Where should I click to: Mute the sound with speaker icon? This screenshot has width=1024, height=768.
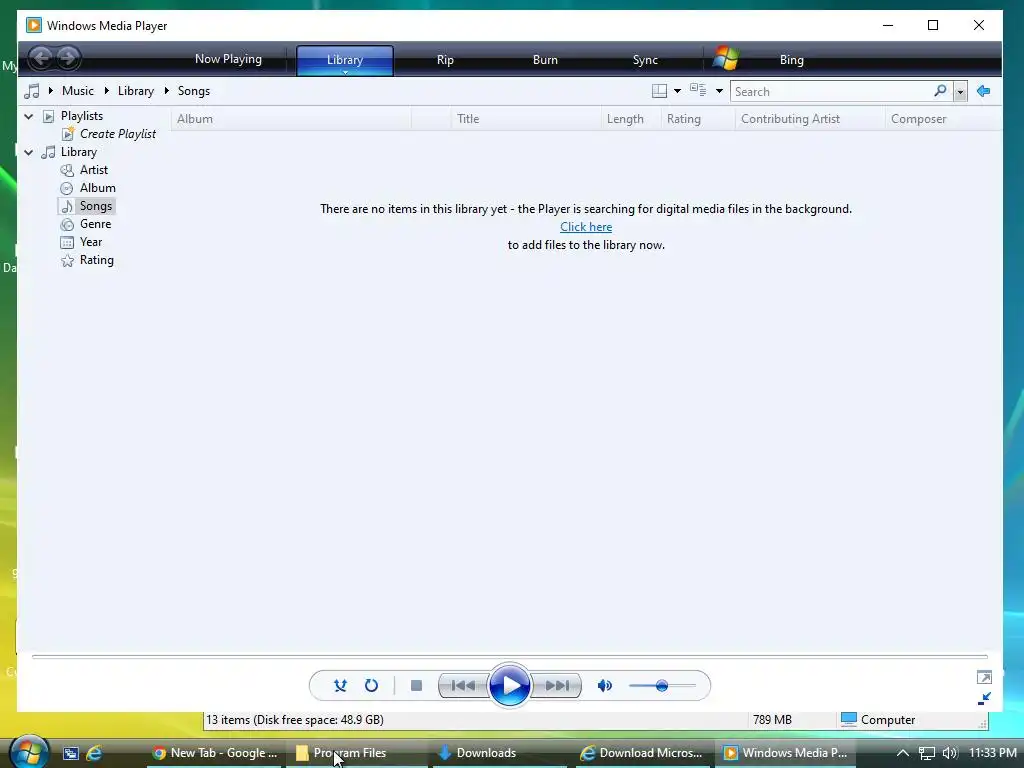(x=605, y=685)
